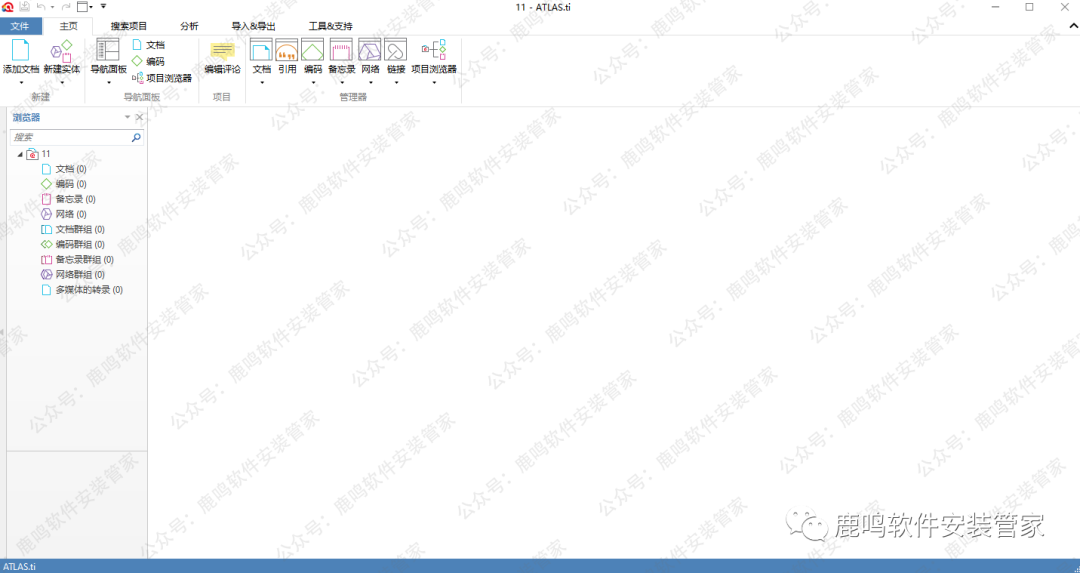Open dropdown under 项目浏览器 in 管理器 group
1080x573 pixels.
pos(434,83)
